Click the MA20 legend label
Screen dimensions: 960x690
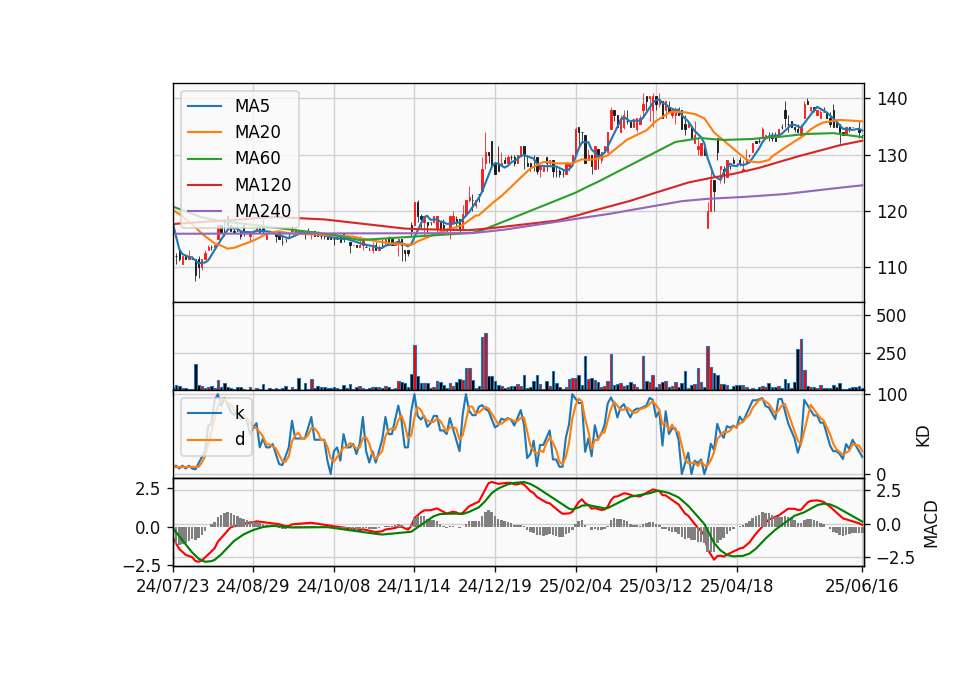point(257,132)
